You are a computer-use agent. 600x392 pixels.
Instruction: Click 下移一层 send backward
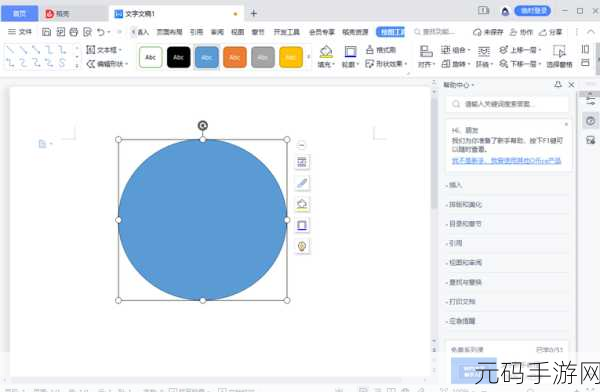[520, 64]
